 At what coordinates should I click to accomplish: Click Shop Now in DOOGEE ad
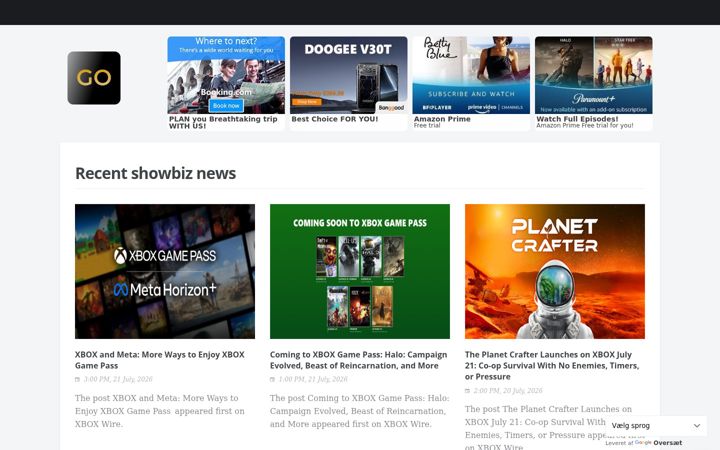[x=307, y=102]
